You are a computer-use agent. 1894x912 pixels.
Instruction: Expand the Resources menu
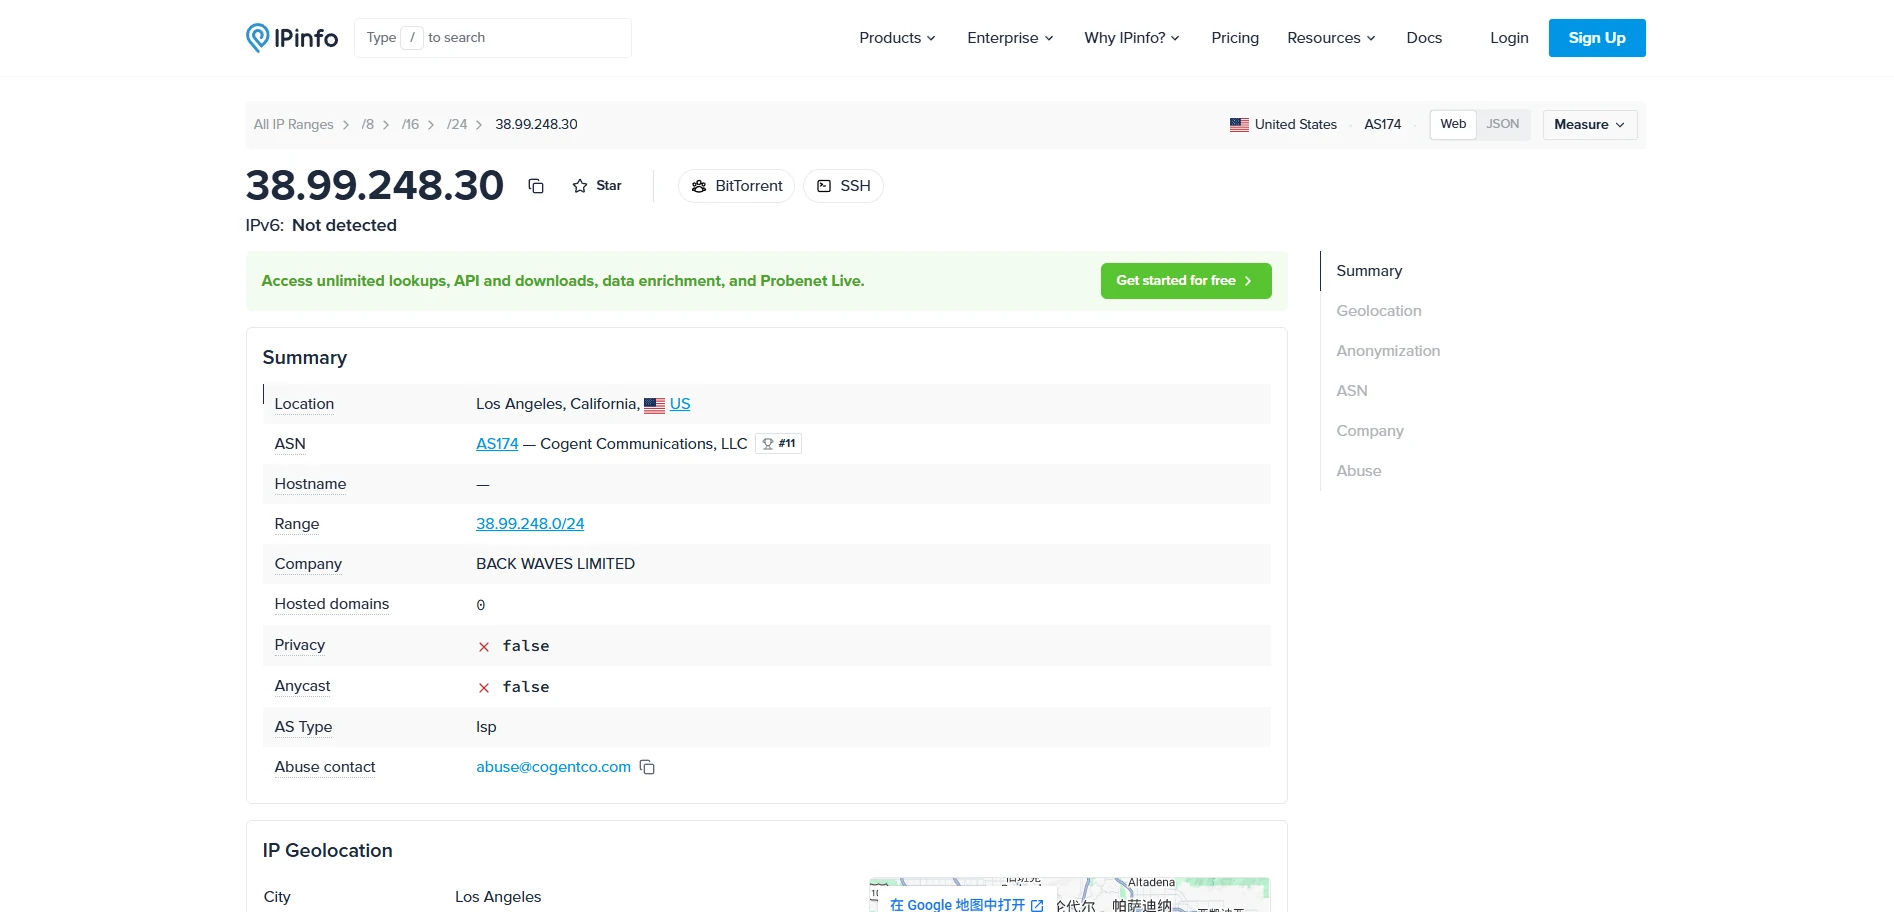click(1331, 38)
